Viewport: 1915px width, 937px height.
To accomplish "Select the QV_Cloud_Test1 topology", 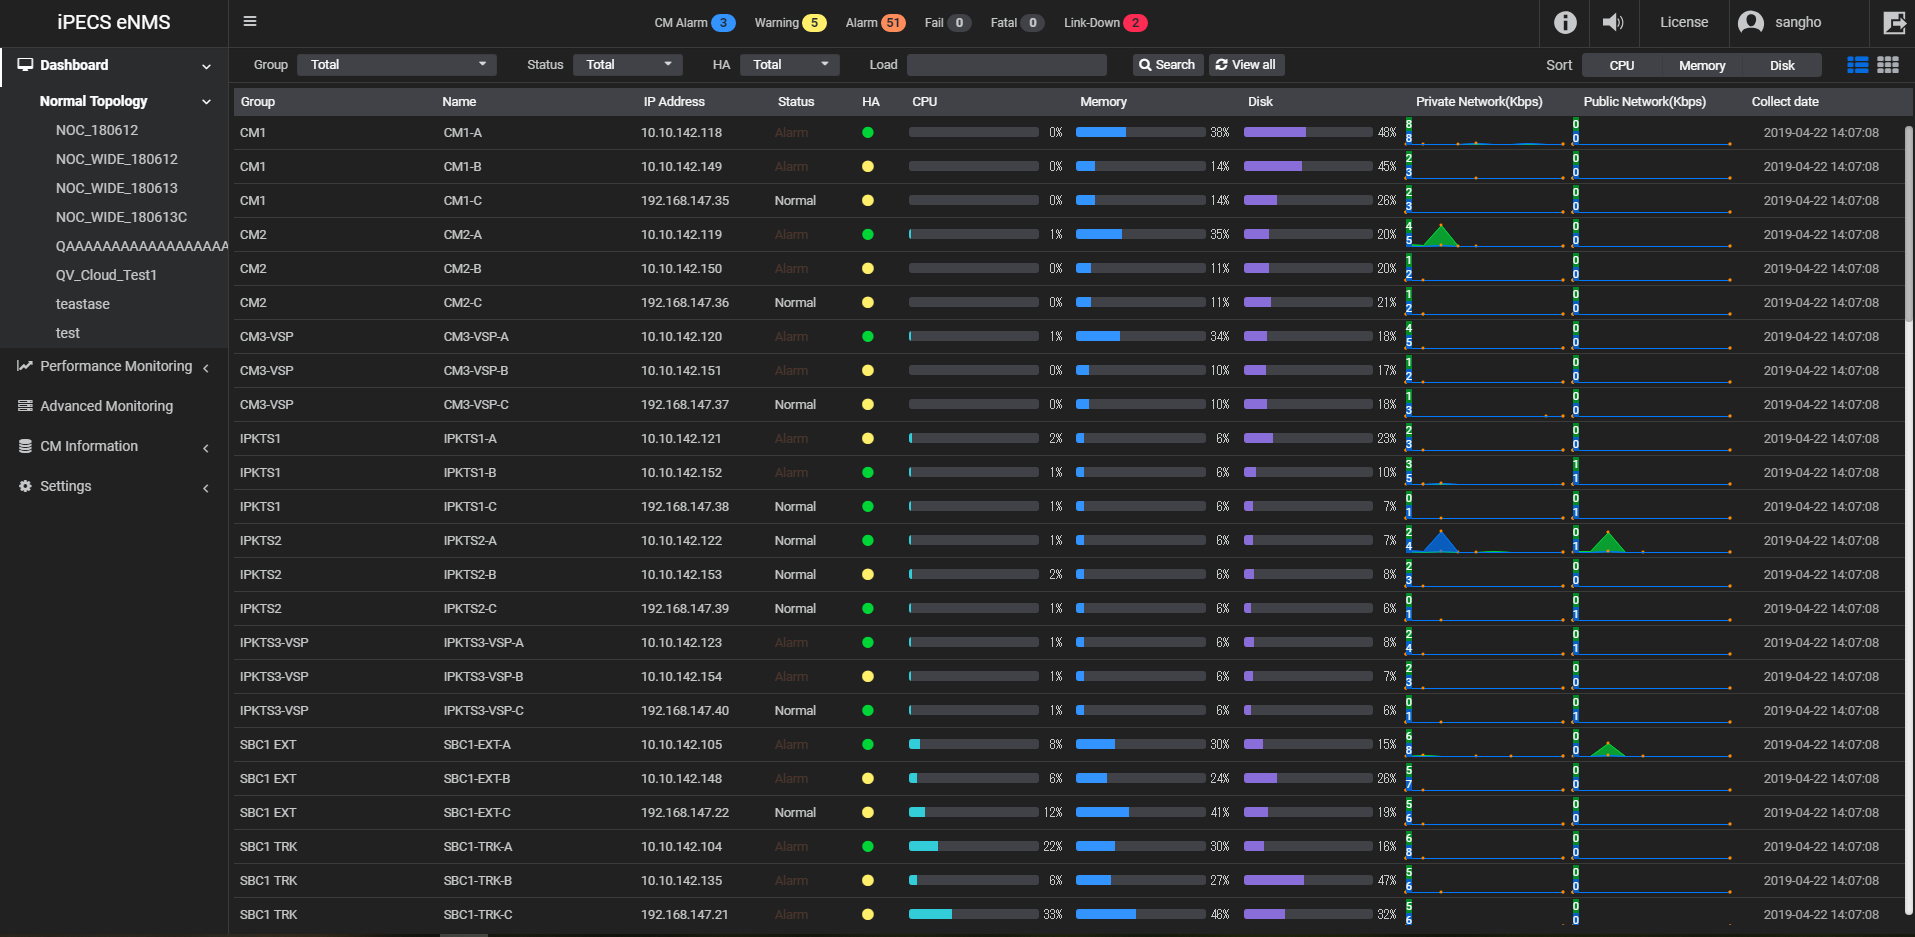I will [106, 275].
